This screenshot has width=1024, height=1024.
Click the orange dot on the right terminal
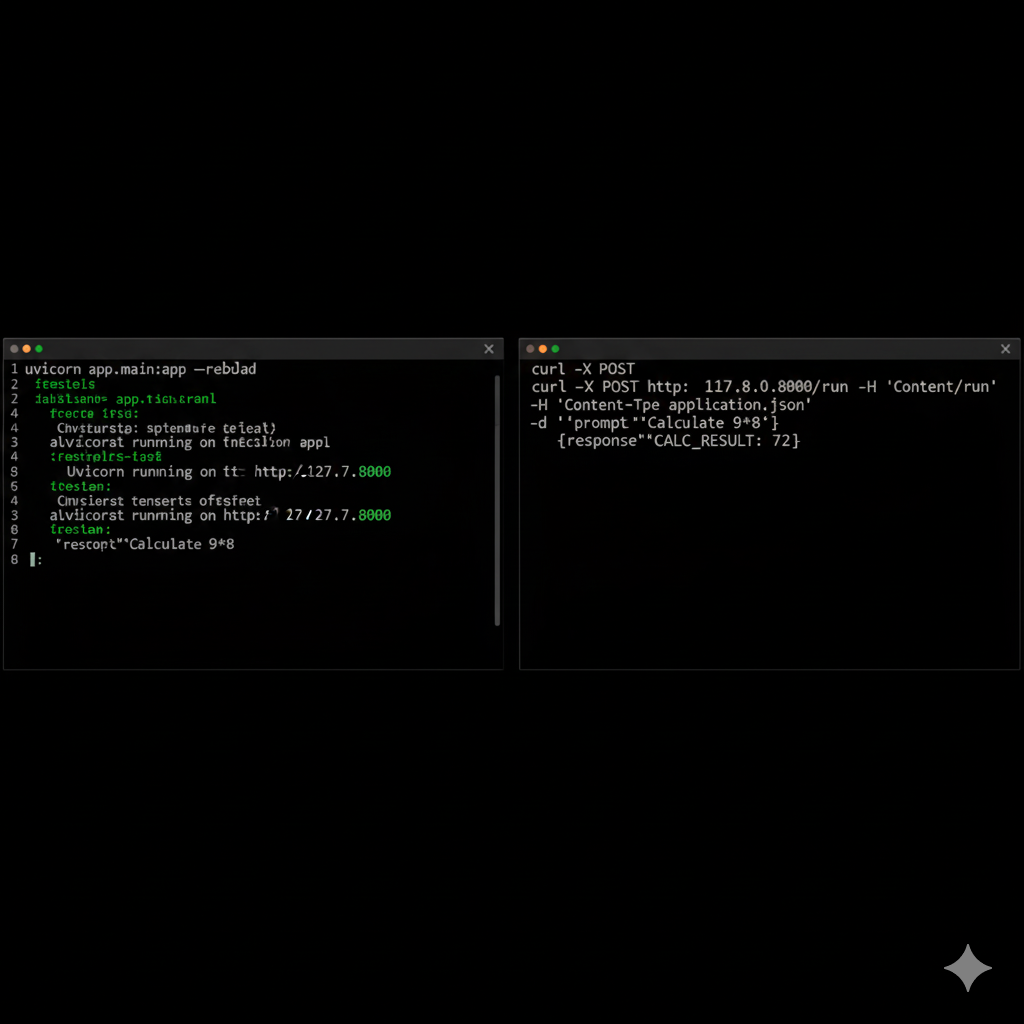tap(542, 349)
